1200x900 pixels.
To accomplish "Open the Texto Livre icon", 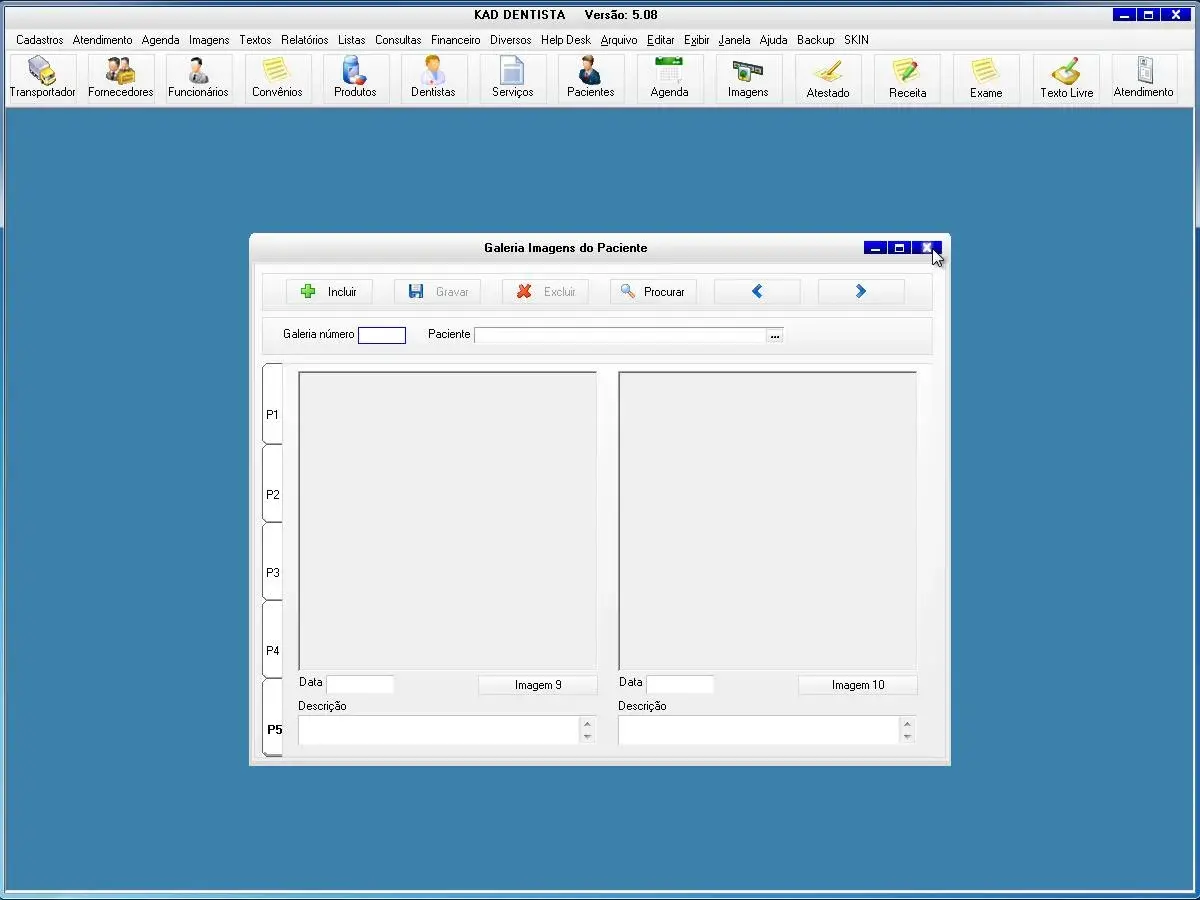I will point(1066,78).
